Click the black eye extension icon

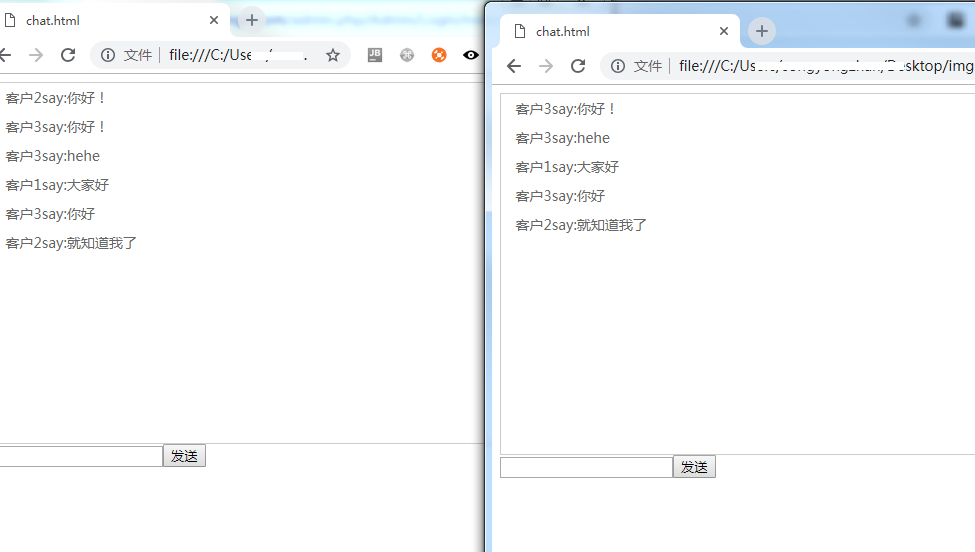(470, 55)
